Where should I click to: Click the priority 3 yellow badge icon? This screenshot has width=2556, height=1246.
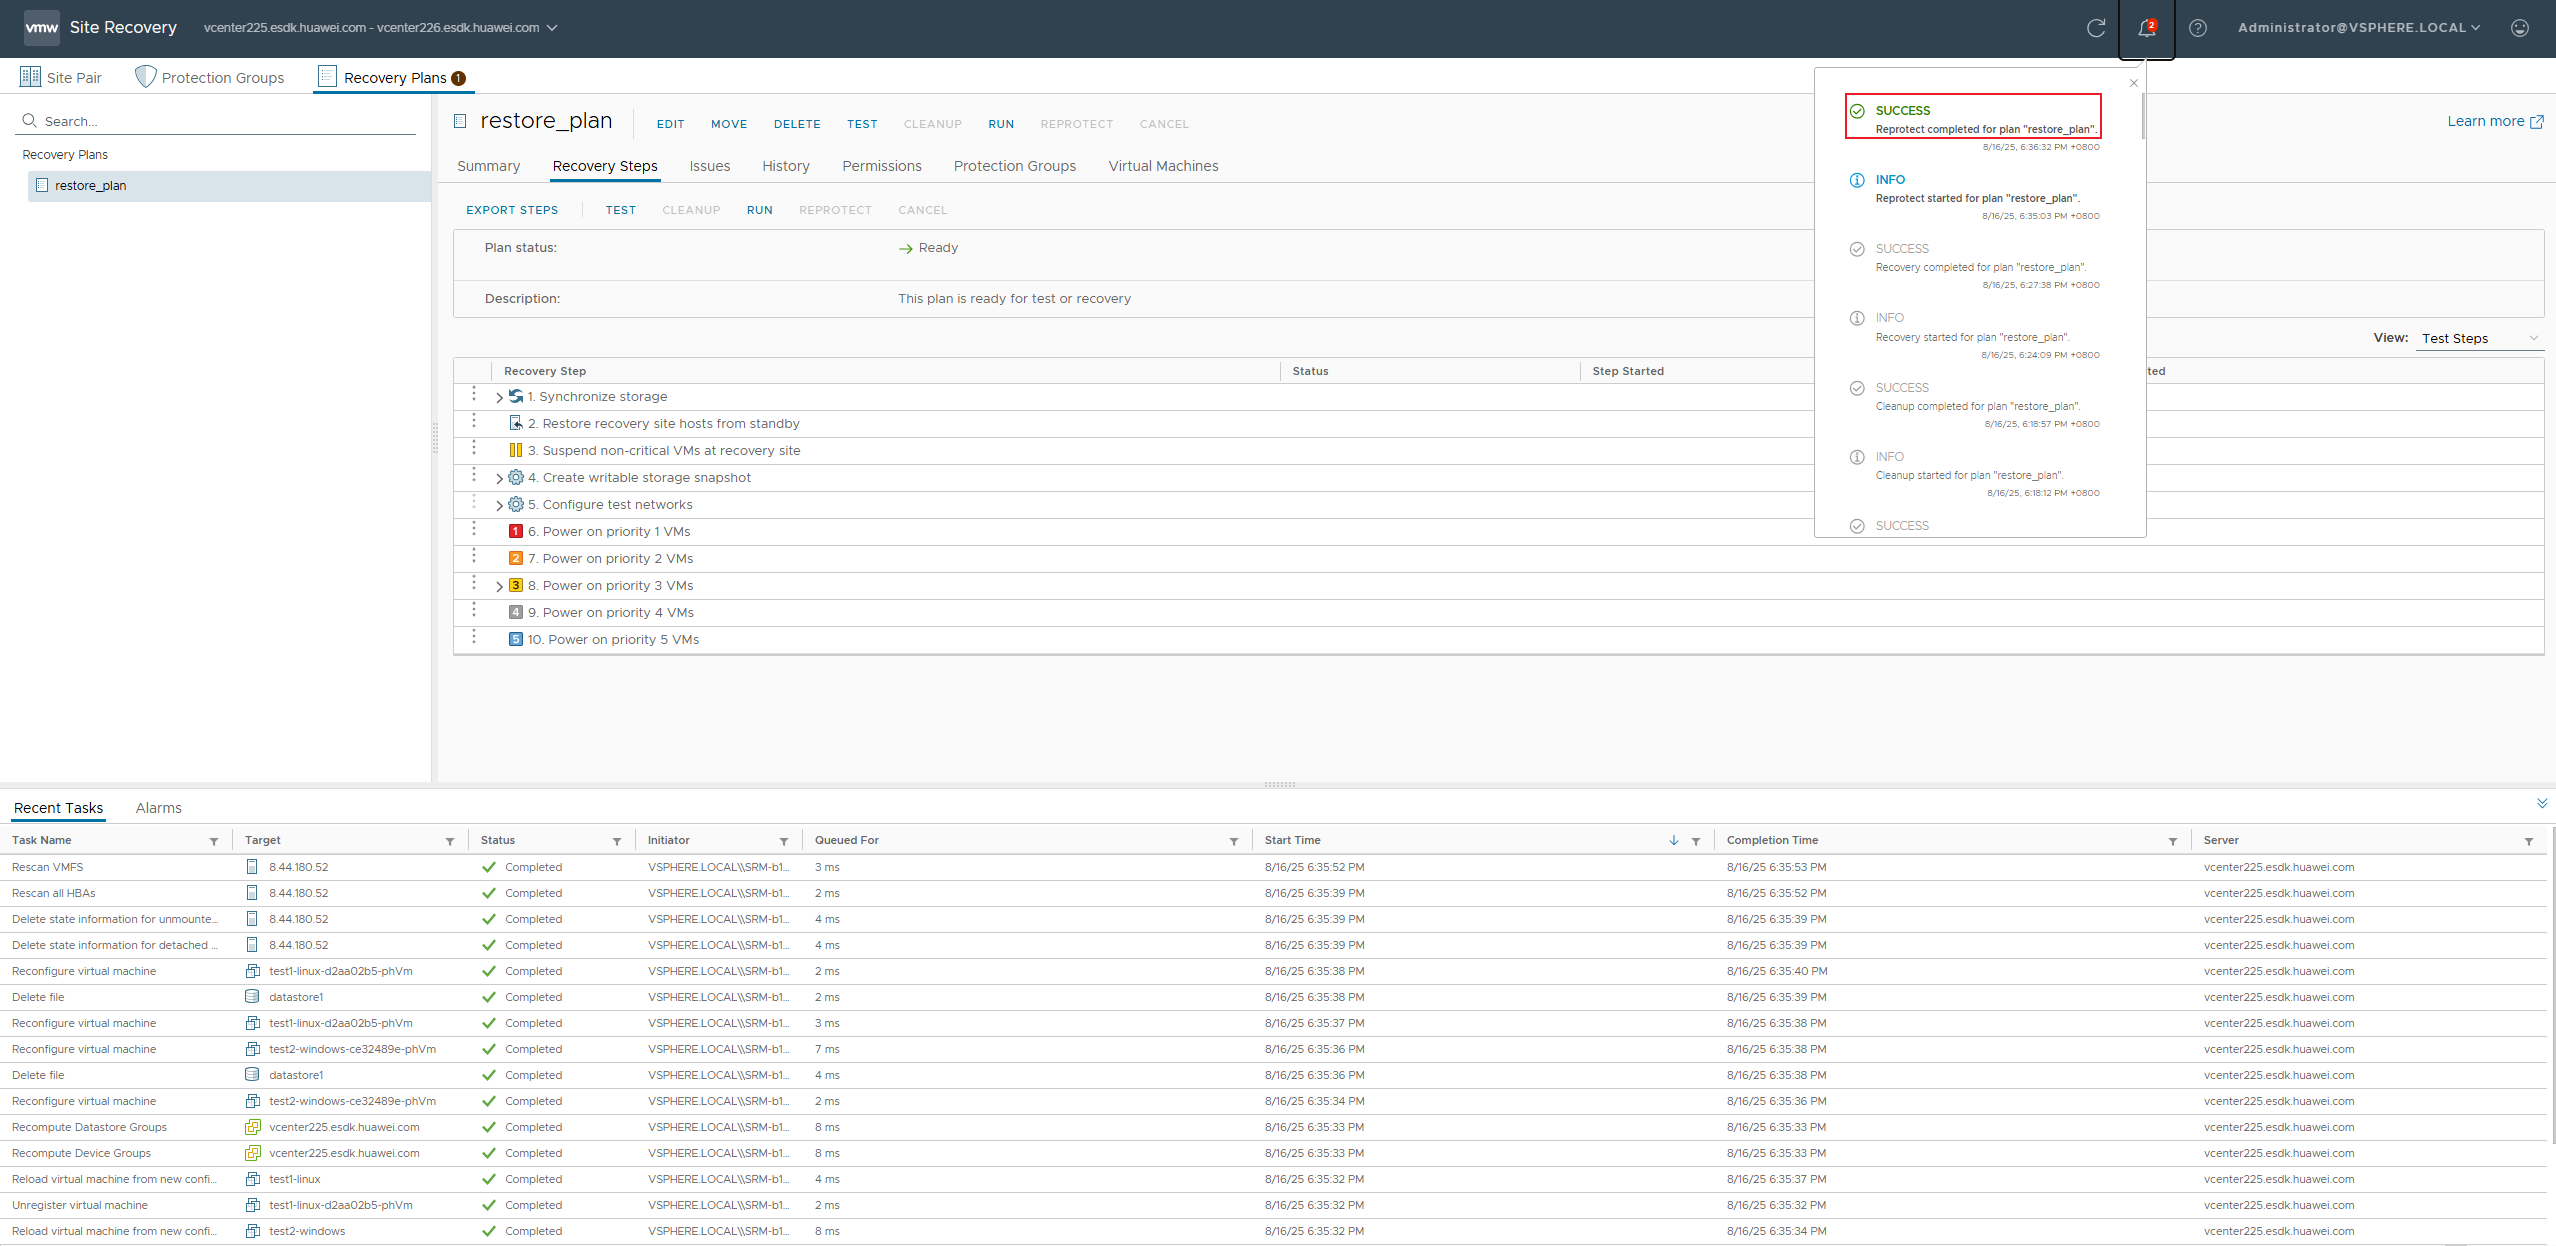516,585
